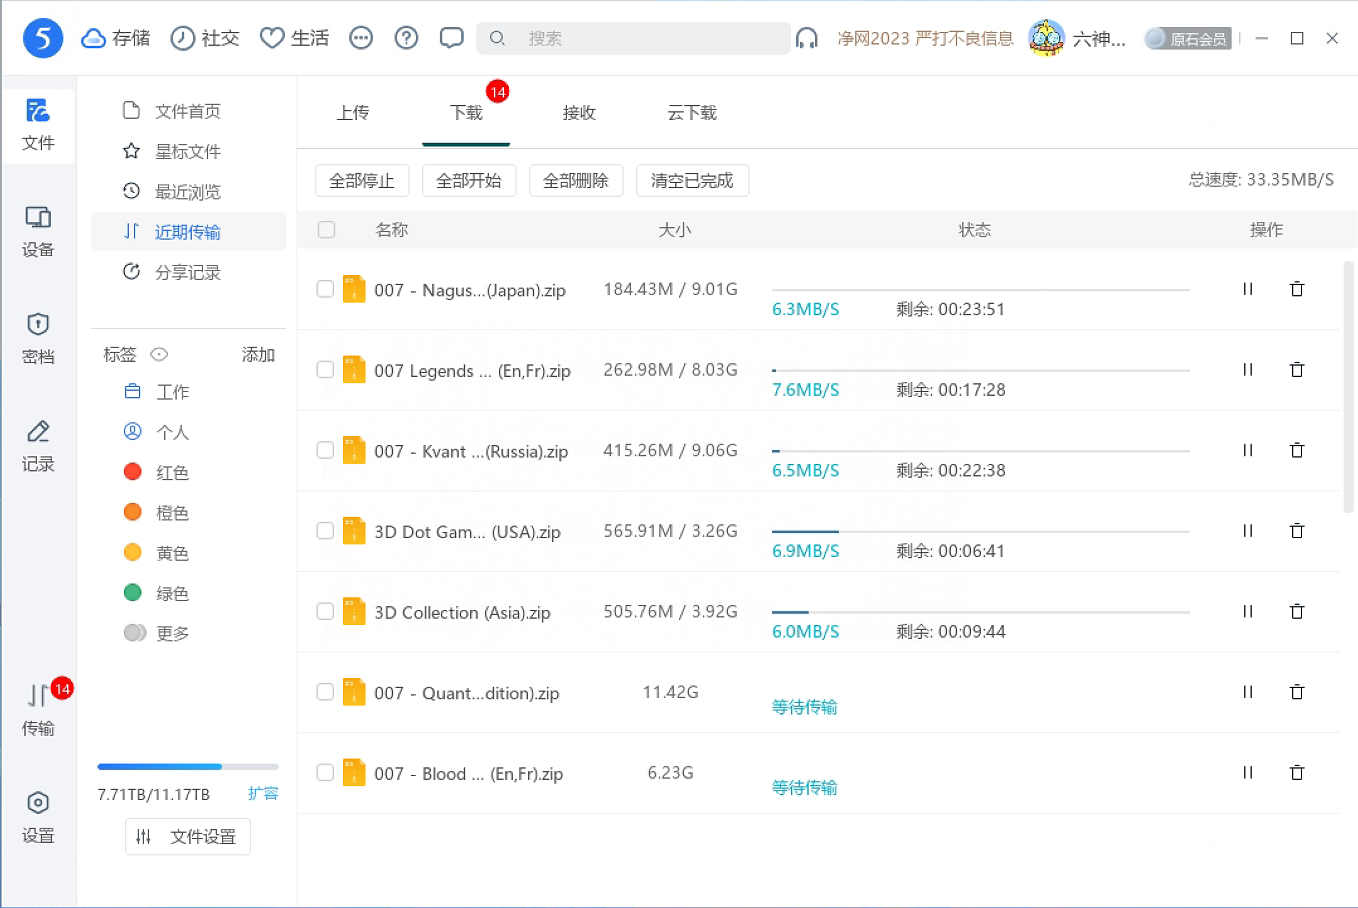Viewport: 1358px width, 908px height.
Task: Open the 社交 social menu
Action: (x=205, y=38)
